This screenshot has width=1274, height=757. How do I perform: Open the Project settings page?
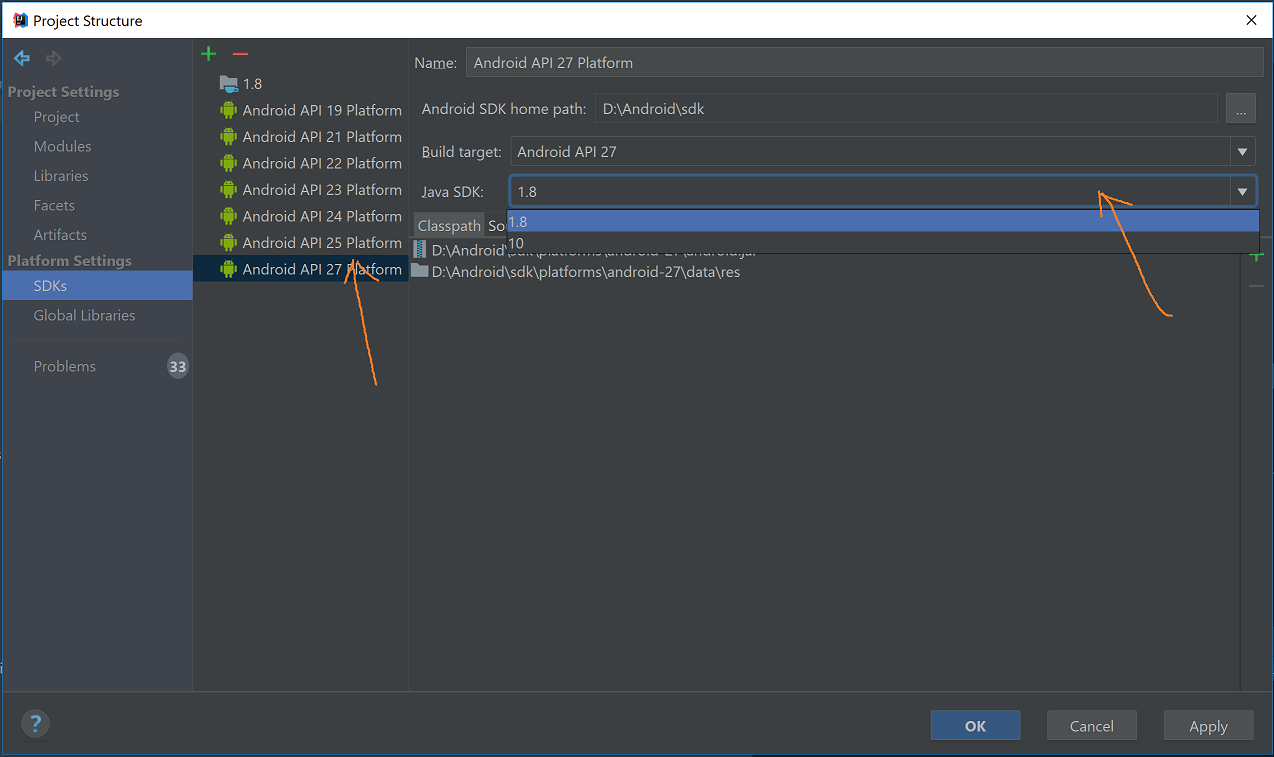(x=56, y=117)
